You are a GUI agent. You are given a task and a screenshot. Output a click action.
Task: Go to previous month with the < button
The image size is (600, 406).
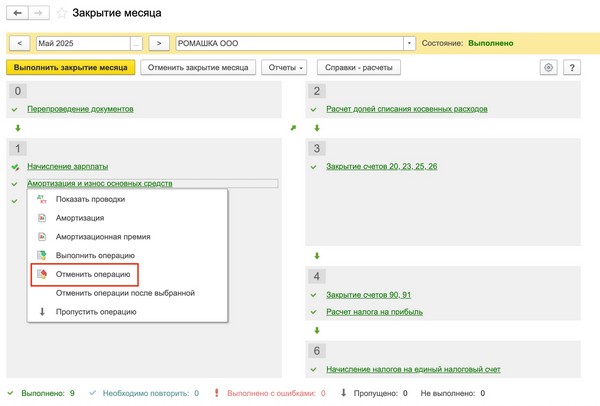20,44
